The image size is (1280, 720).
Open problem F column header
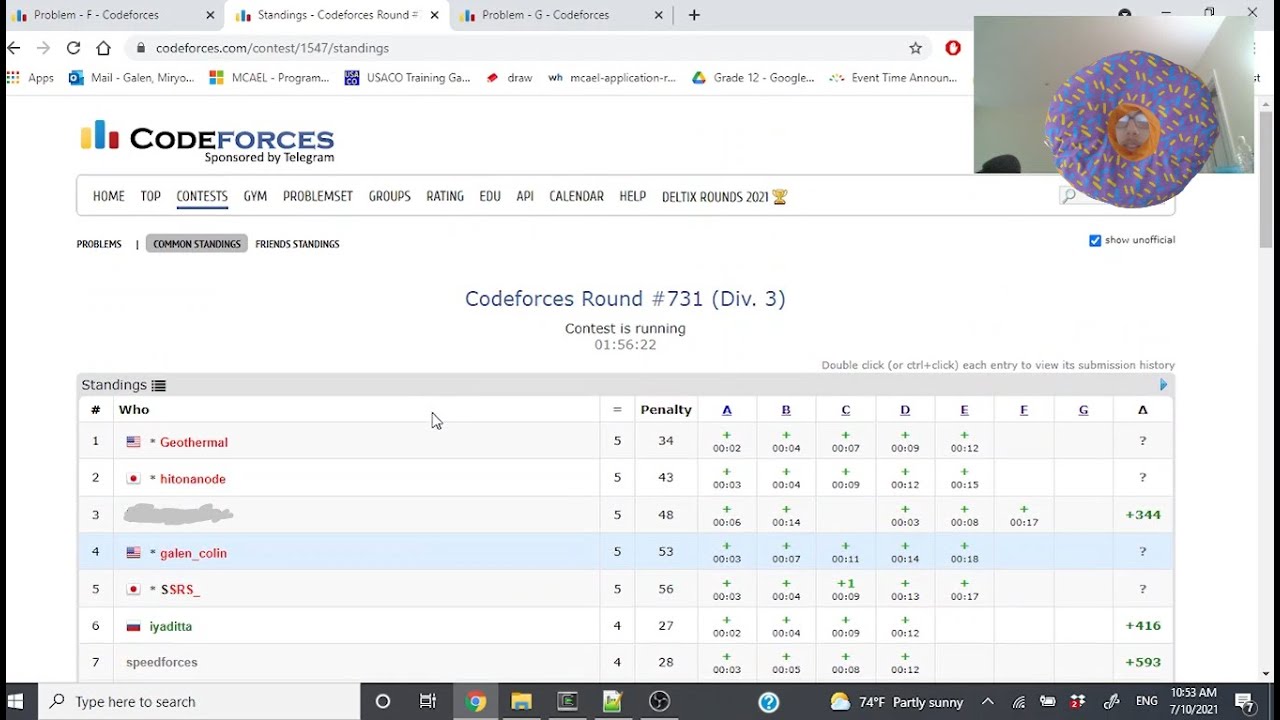coord(1024,410)
